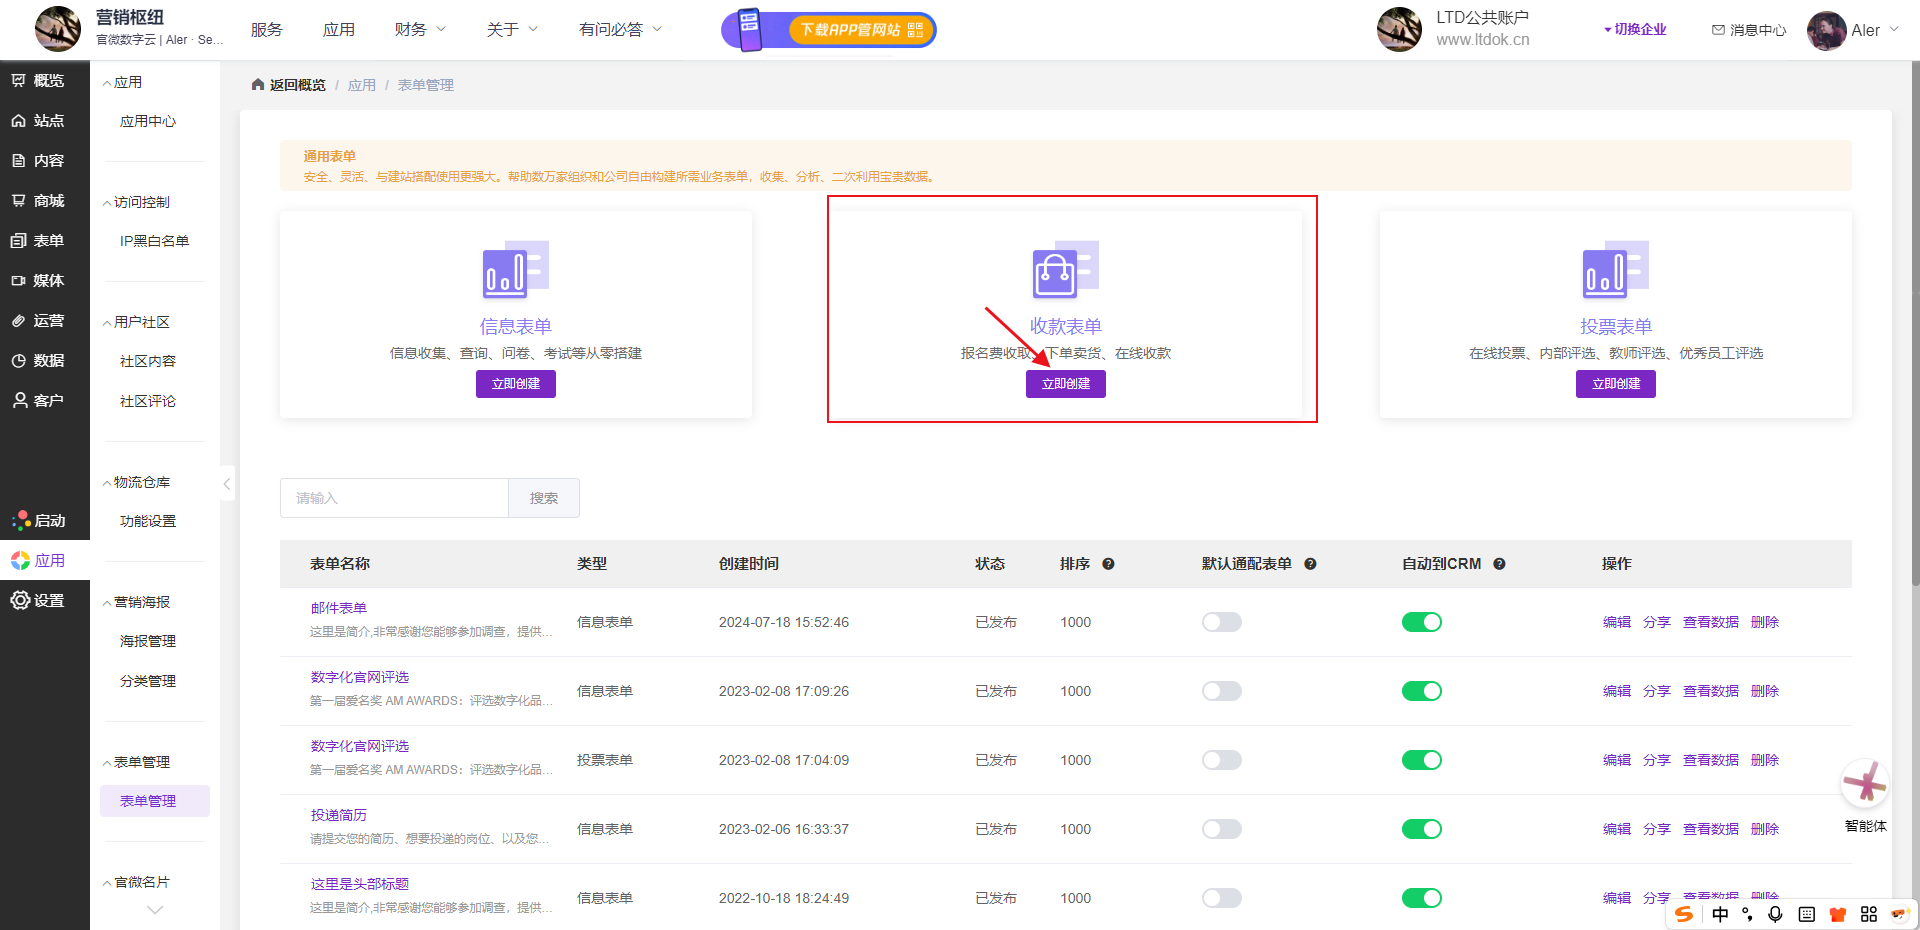Click the 返回概览 home icon
The image size is (1920, 930).
pyautogui.click(x=258, y=85)
